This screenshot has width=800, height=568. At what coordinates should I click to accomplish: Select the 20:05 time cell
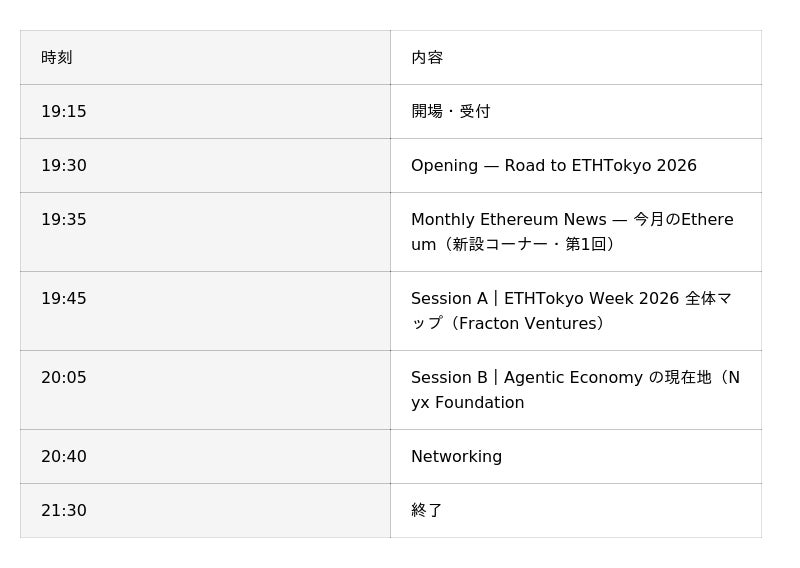click(205, 390)
